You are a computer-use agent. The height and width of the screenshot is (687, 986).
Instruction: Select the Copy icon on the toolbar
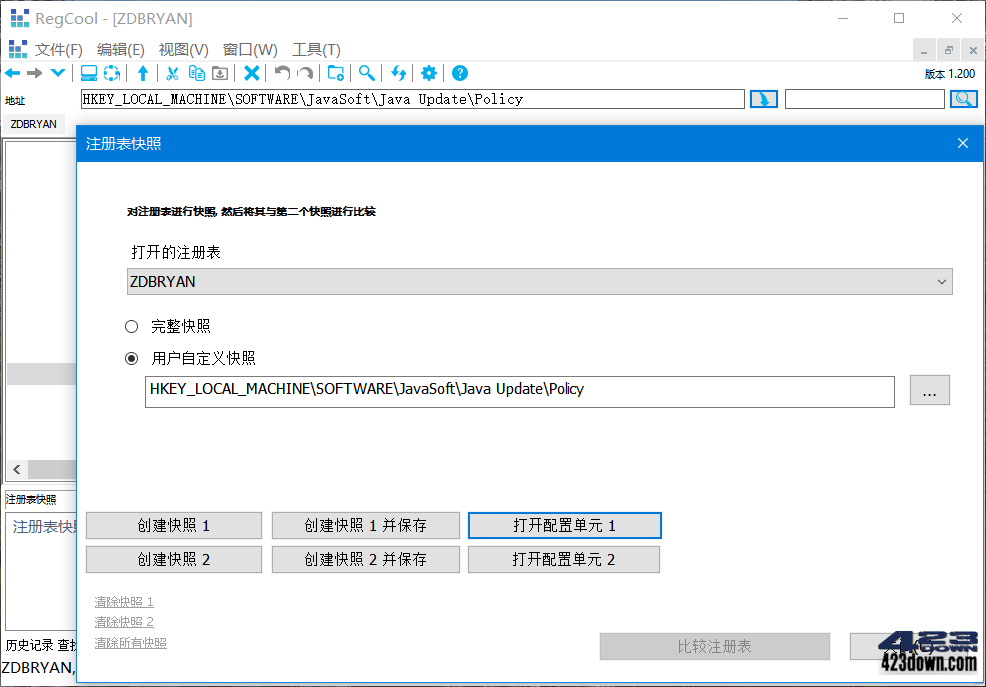click(197, 72)
